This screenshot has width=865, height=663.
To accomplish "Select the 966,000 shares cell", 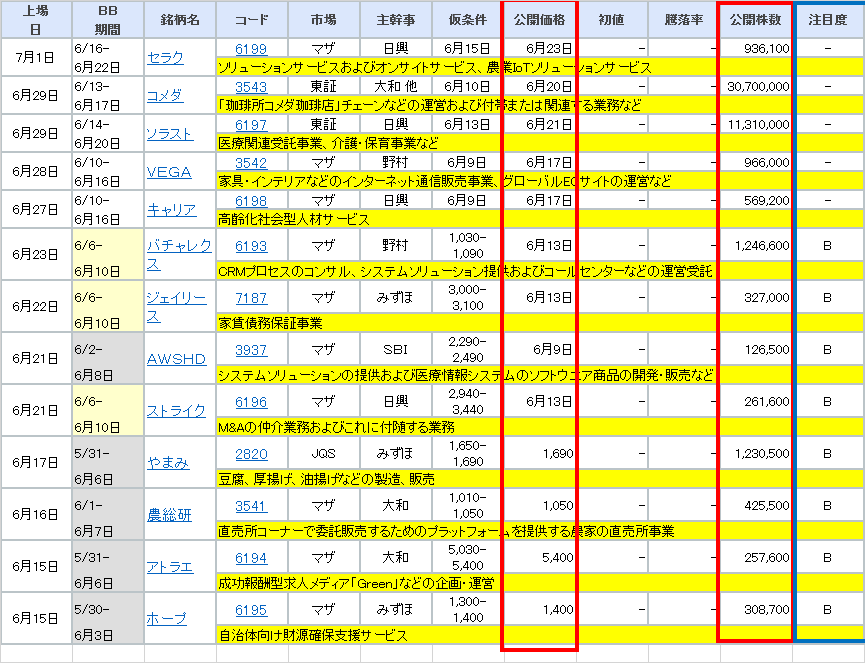I will coord(756,163).
